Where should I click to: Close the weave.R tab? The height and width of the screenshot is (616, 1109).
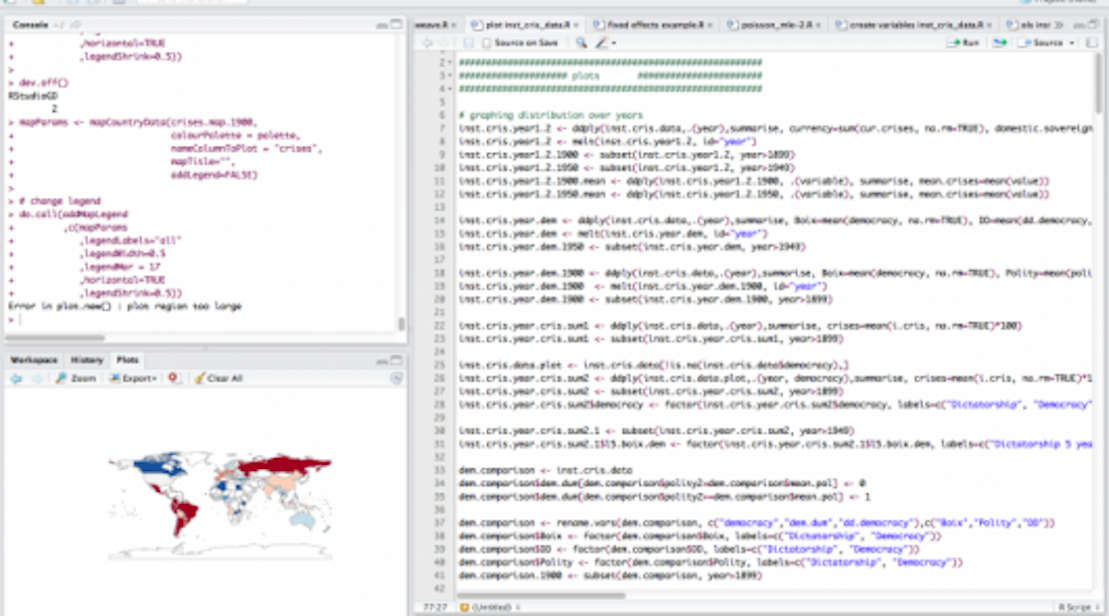(x=453, y=25)
